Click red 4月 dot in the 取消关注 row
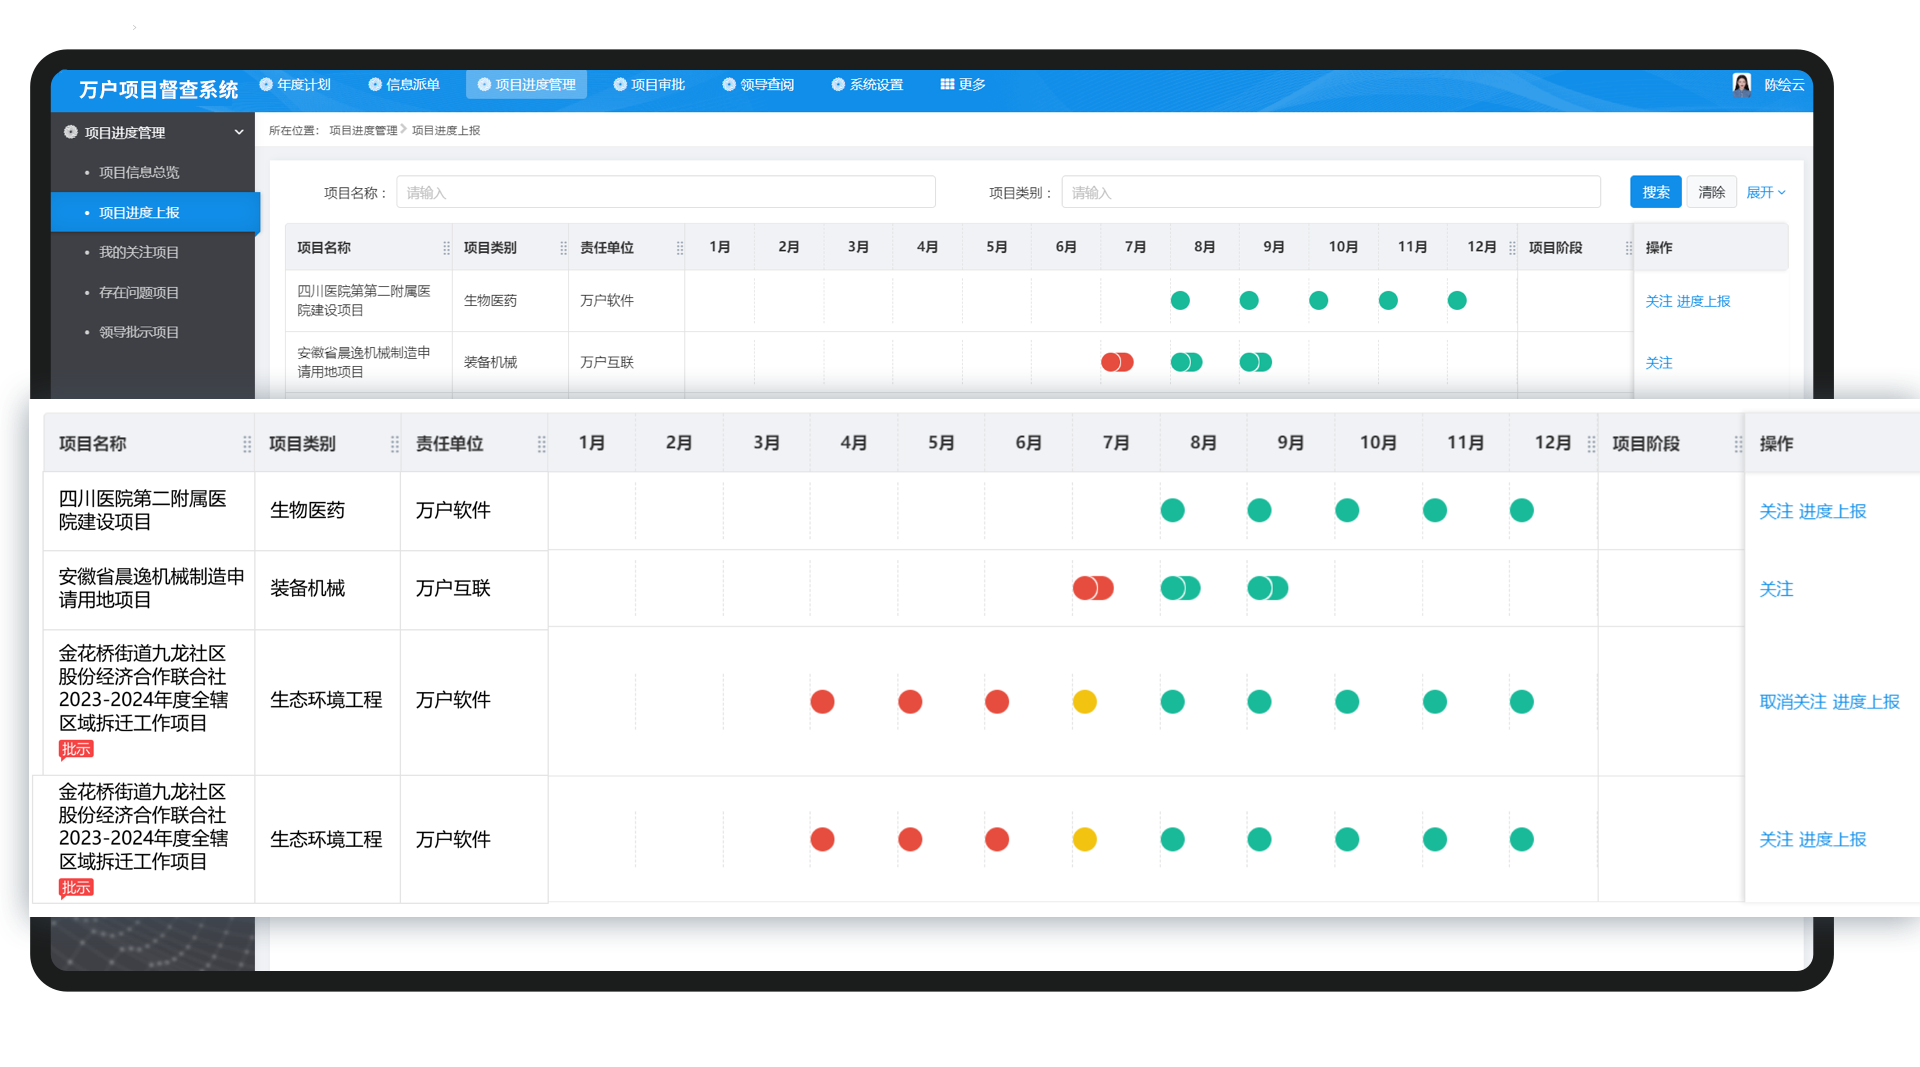Image resolution: width=1920 pixels, height=1067 pixels. tap(822, 702)
